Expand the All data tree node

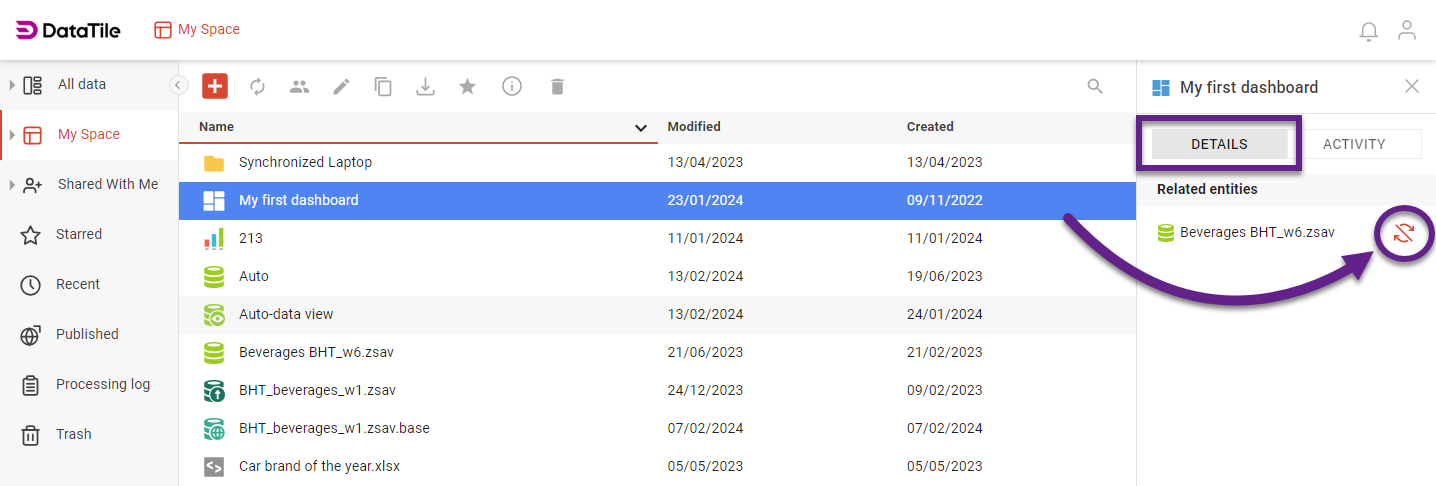coord(12,85)
